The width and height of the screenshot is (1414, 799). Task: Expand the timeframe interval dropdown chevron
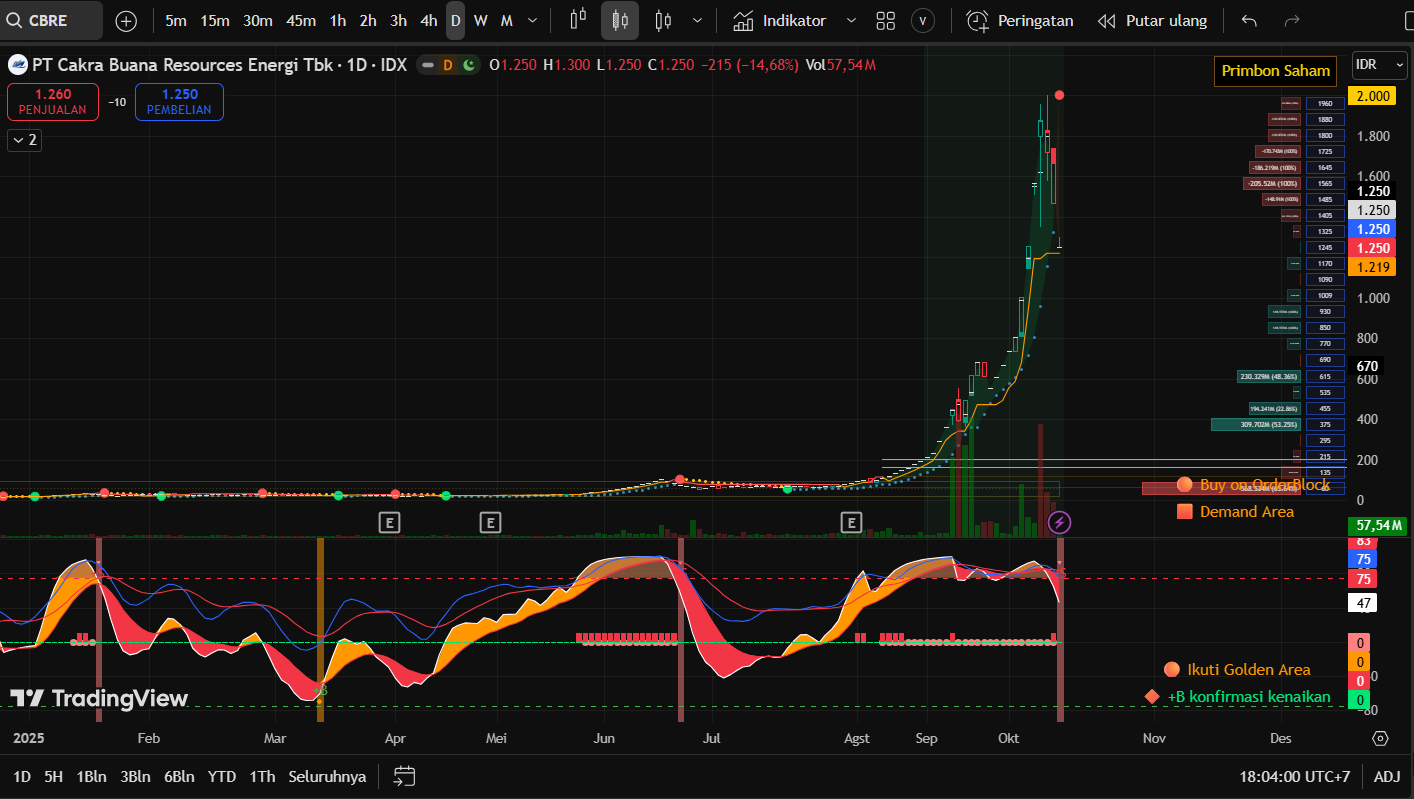[532, 21]
